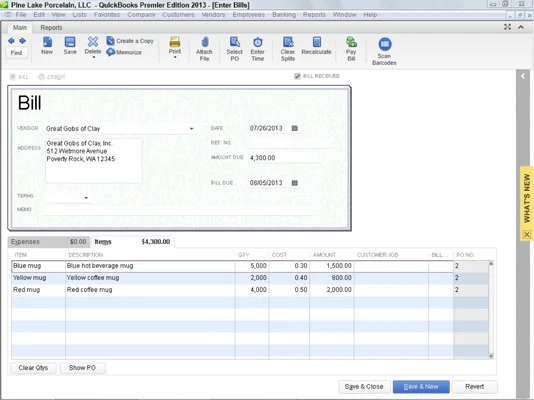Select the Yellow mug item cell
The image size is (534, 400).
point(38,278)
